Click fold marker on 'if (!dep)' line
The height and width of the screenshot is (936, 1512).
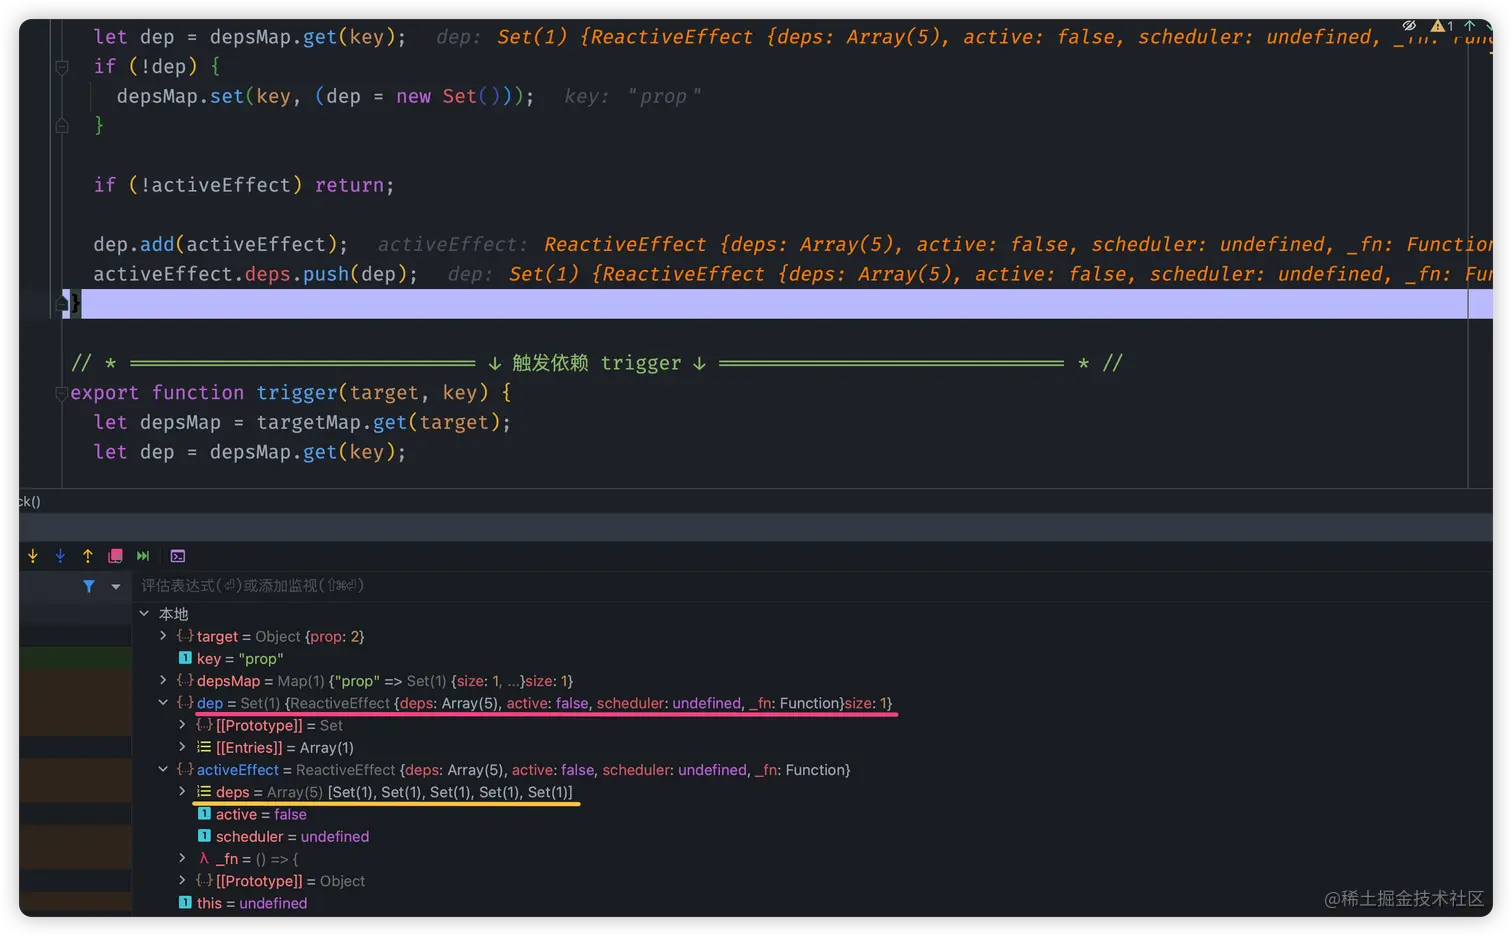click(62, 67)
